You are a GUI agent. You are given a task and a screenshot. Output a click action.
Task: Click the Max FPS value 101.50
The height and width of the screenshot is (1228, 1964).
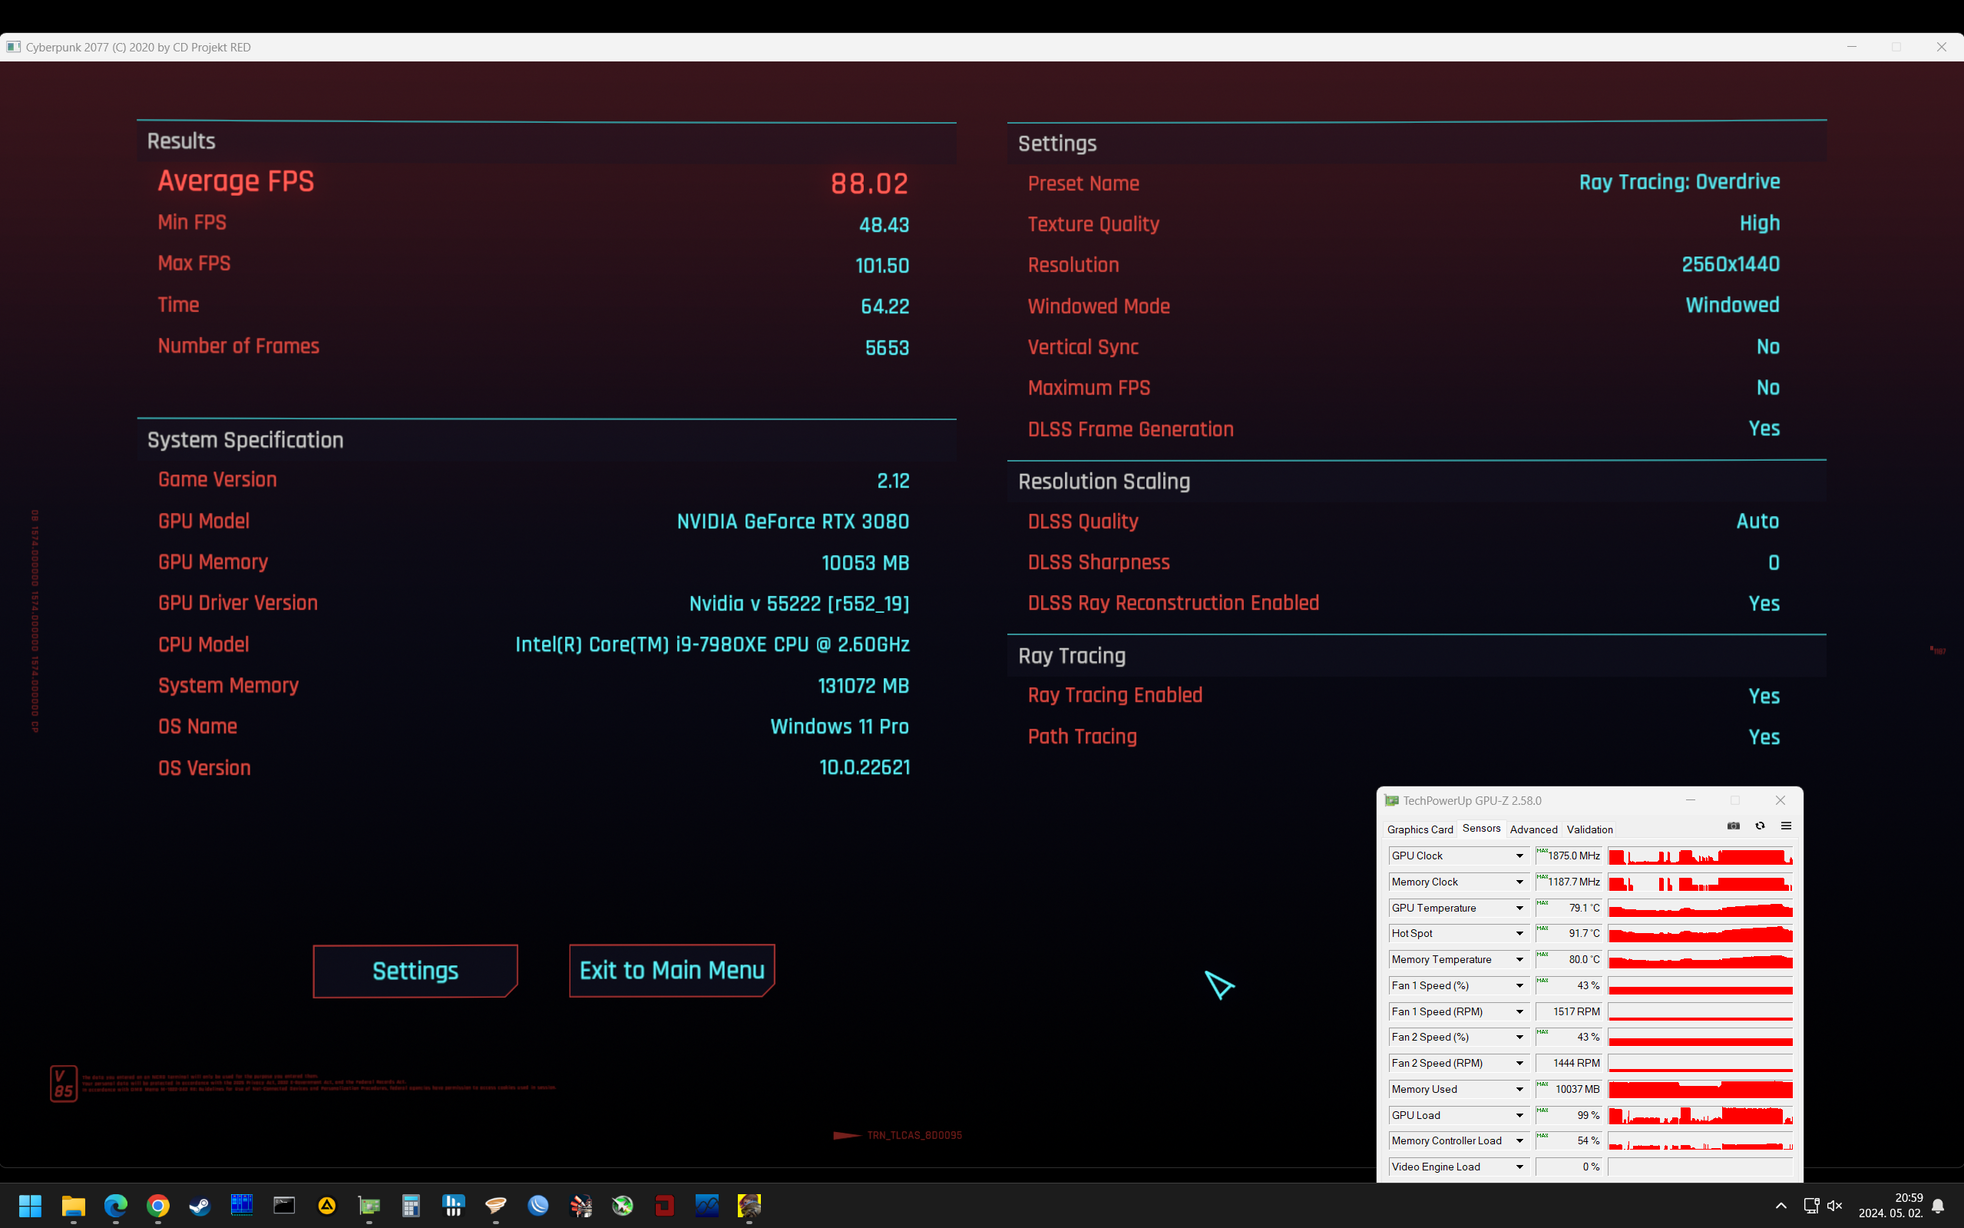882,266
